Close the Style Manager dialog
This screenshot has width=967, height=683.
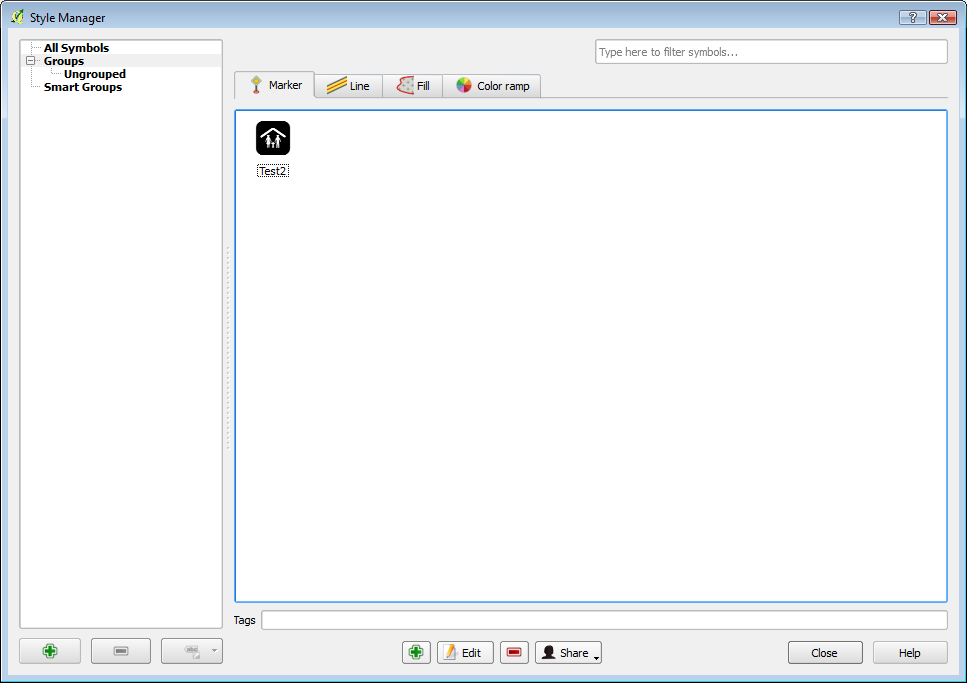click(x=825, y=653)
